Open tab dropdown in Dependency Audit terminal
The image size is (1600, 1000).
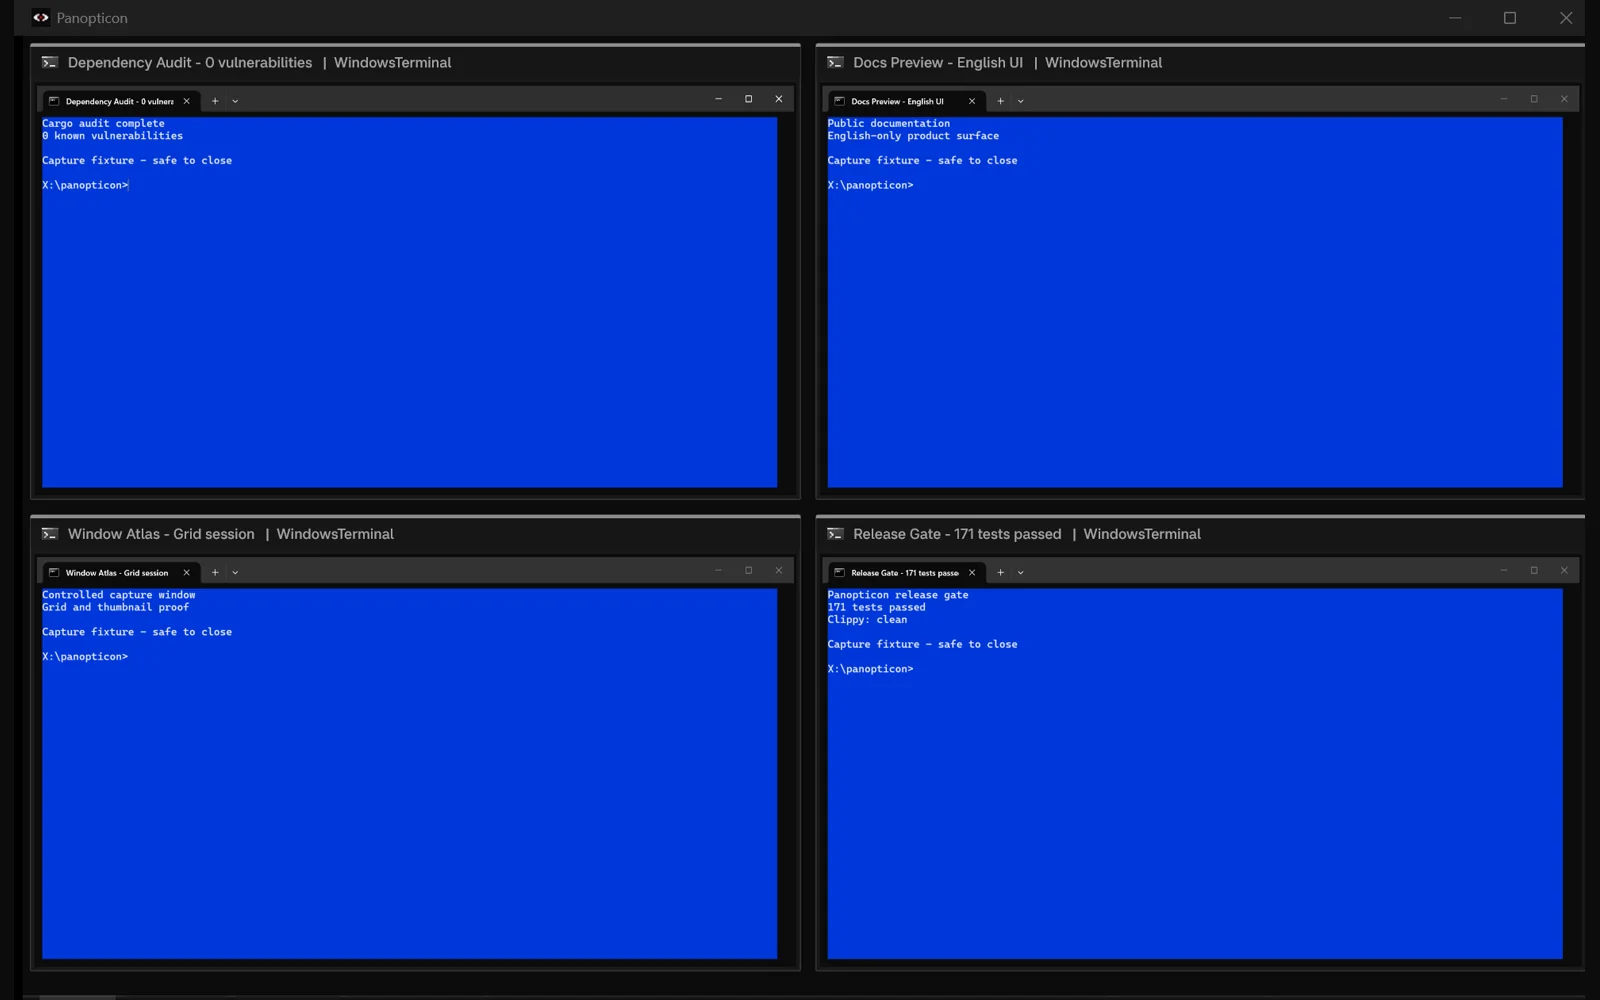coord(235,101)
